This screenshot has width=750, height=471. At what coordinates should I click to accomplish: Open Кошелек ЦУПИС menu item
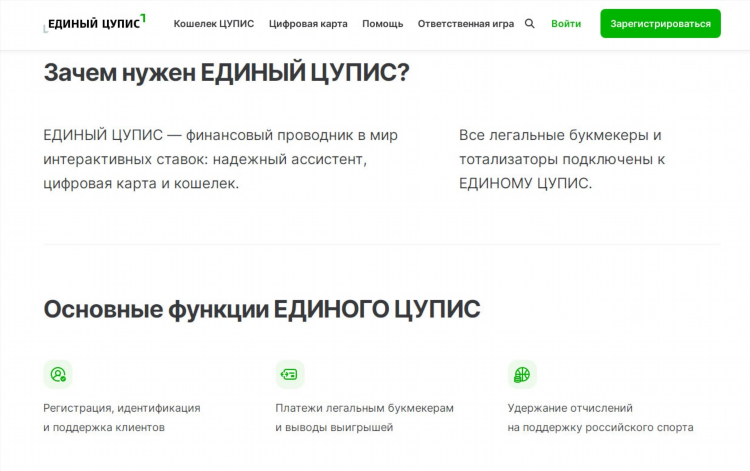214,23
